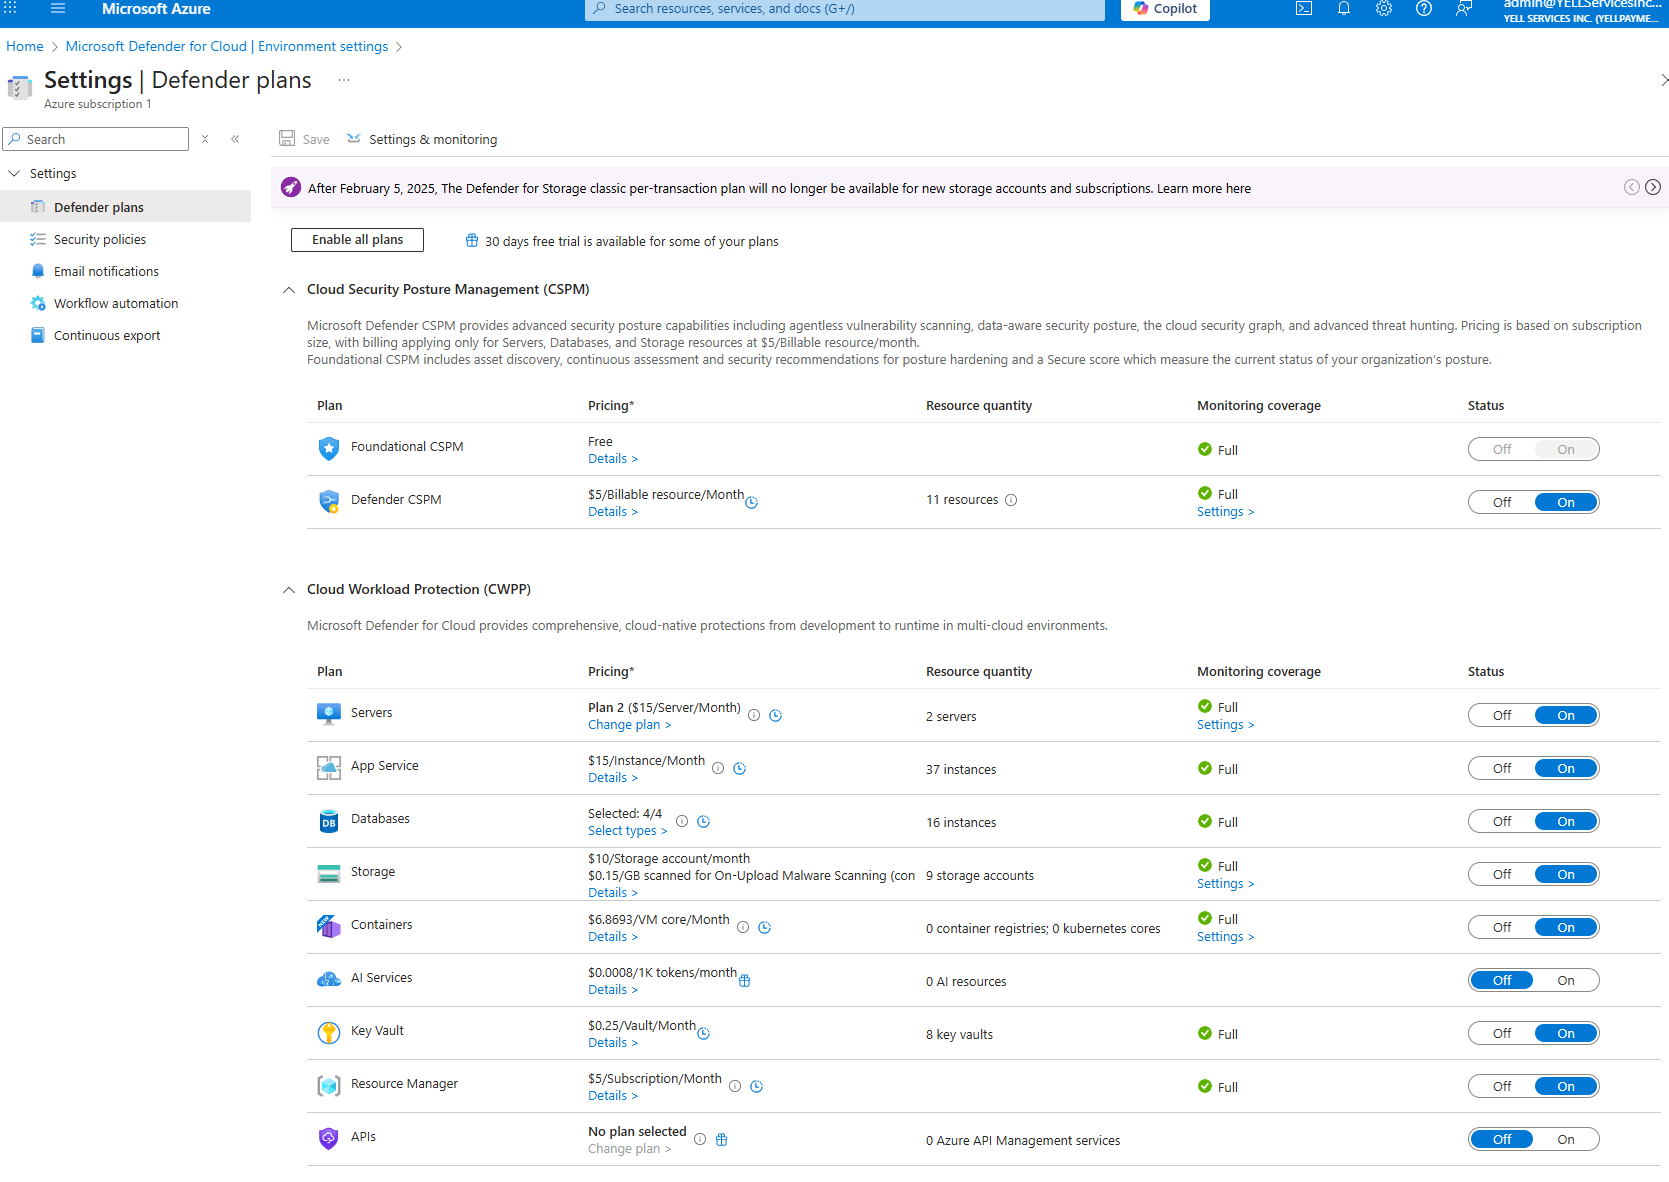Open the Azure portal hamburger menu
The width and height of the screenshot is (1669, 1182).
58,8
